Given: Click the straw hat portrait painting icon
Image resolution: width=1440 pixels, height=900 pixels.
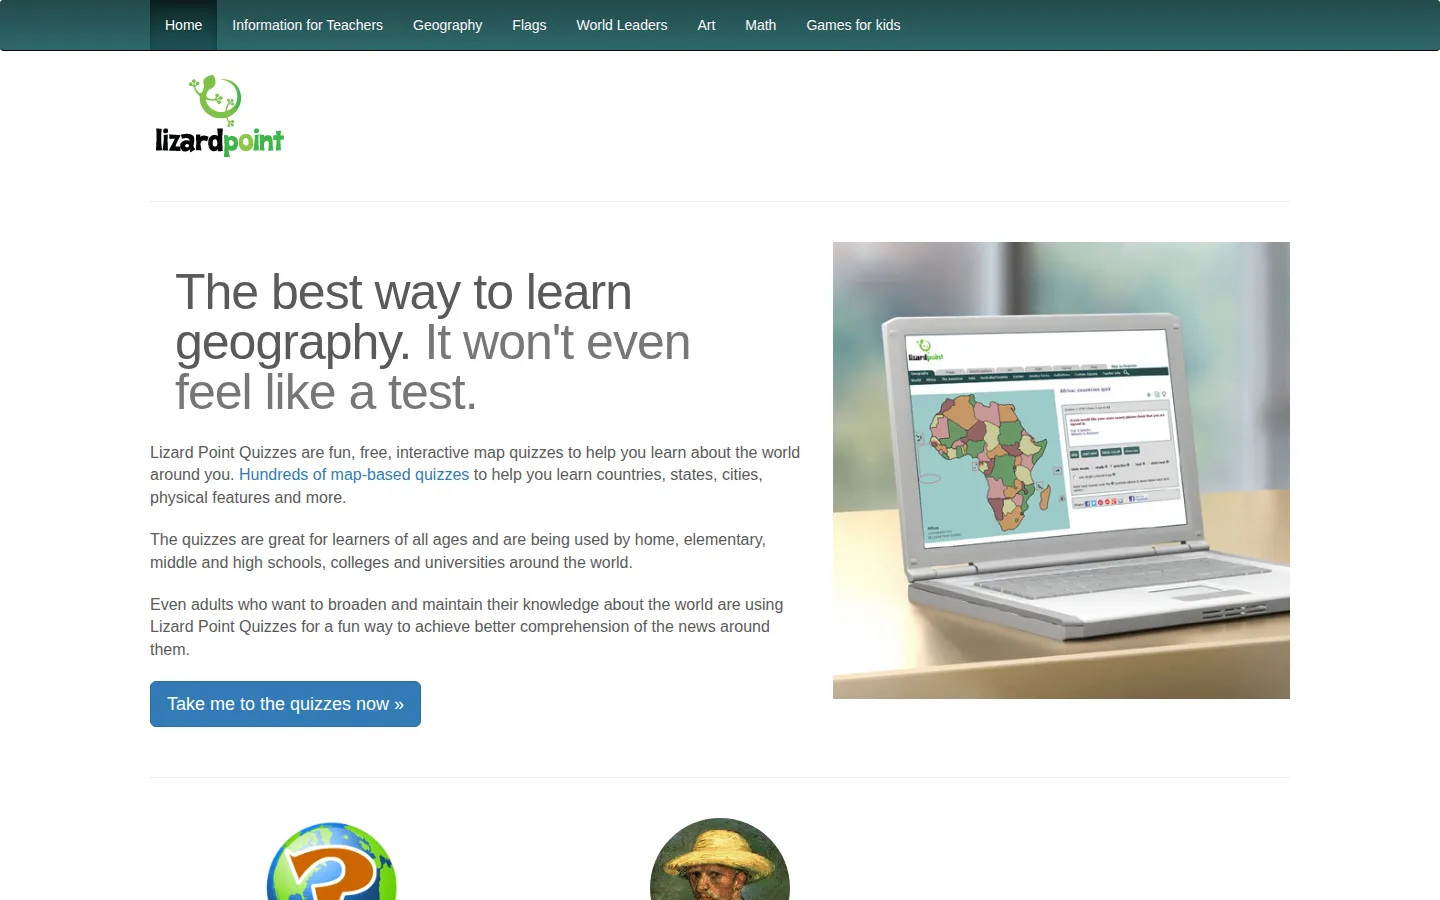Looking at the screenshot, I should coord(720,859).
